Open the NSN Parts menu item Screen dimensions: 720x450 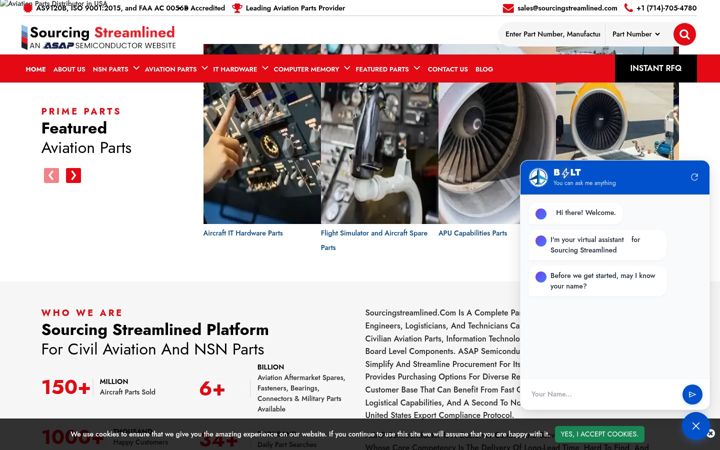coord(111,69)
